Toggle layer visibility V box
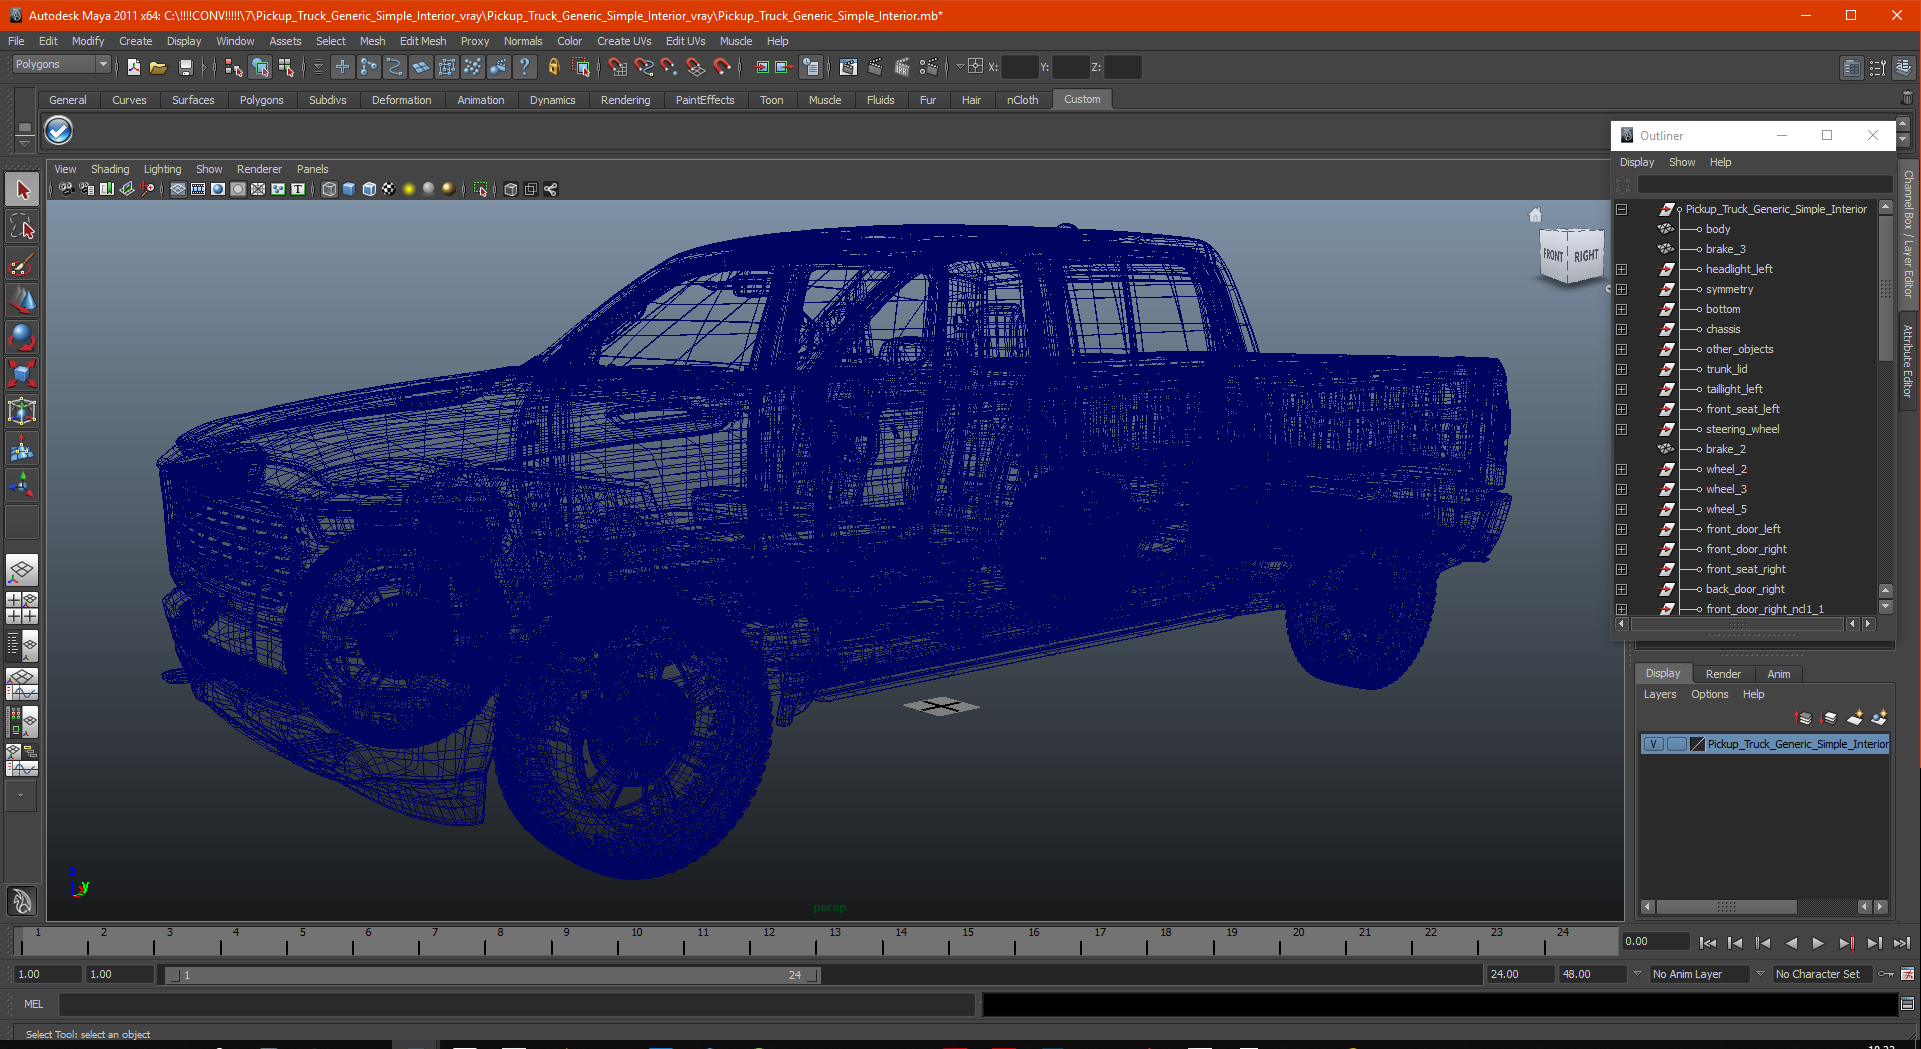This screenshot has height=1049, width=1921. click(1654, 744)
